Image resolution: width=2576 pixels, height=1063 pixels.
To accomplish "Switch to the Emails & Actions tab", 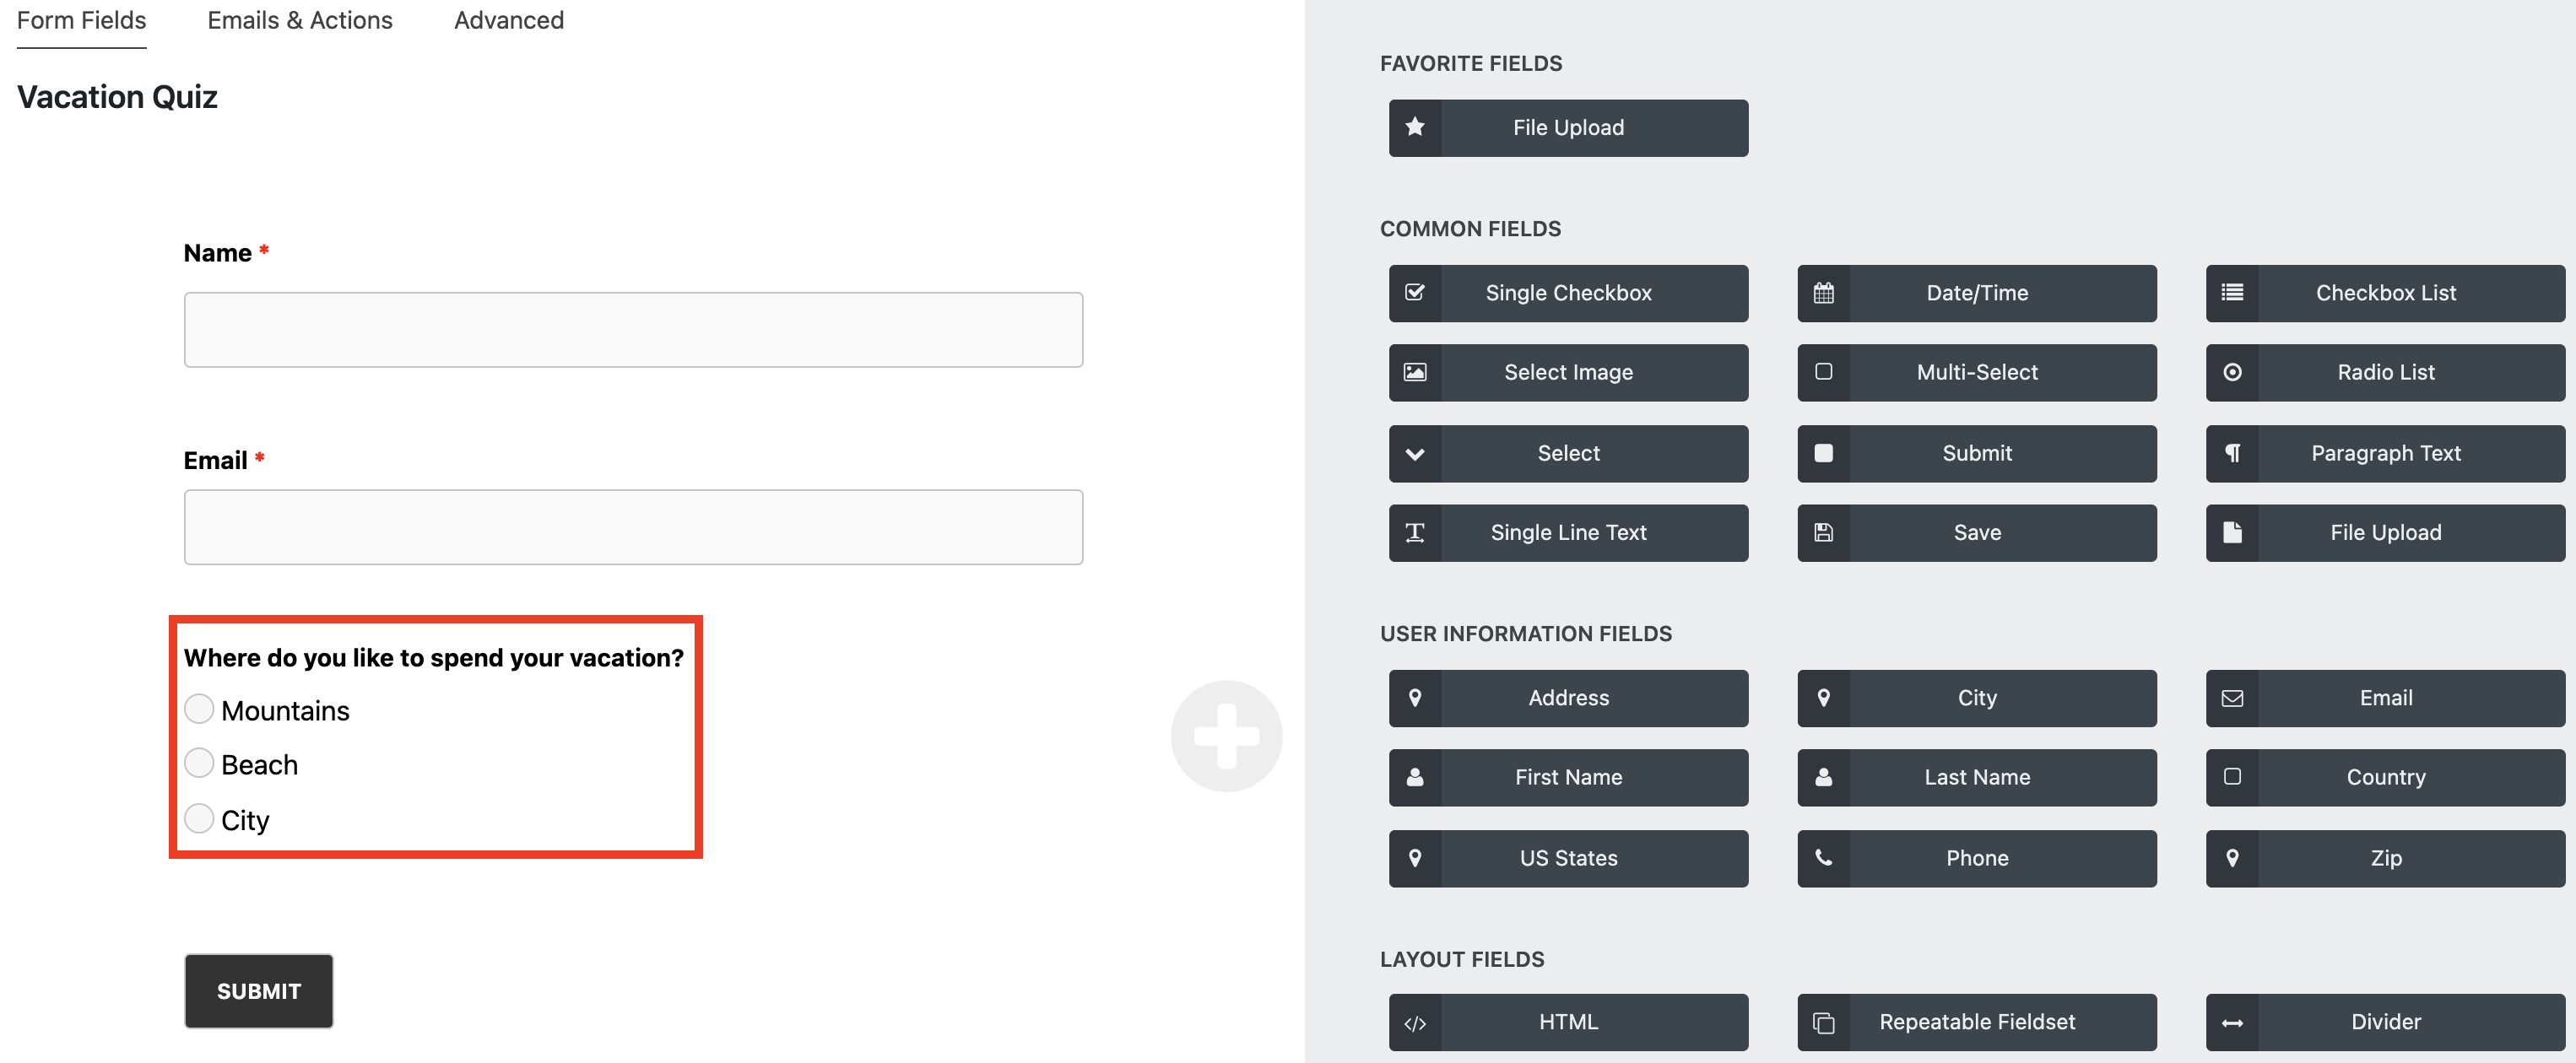I will 299,21.
